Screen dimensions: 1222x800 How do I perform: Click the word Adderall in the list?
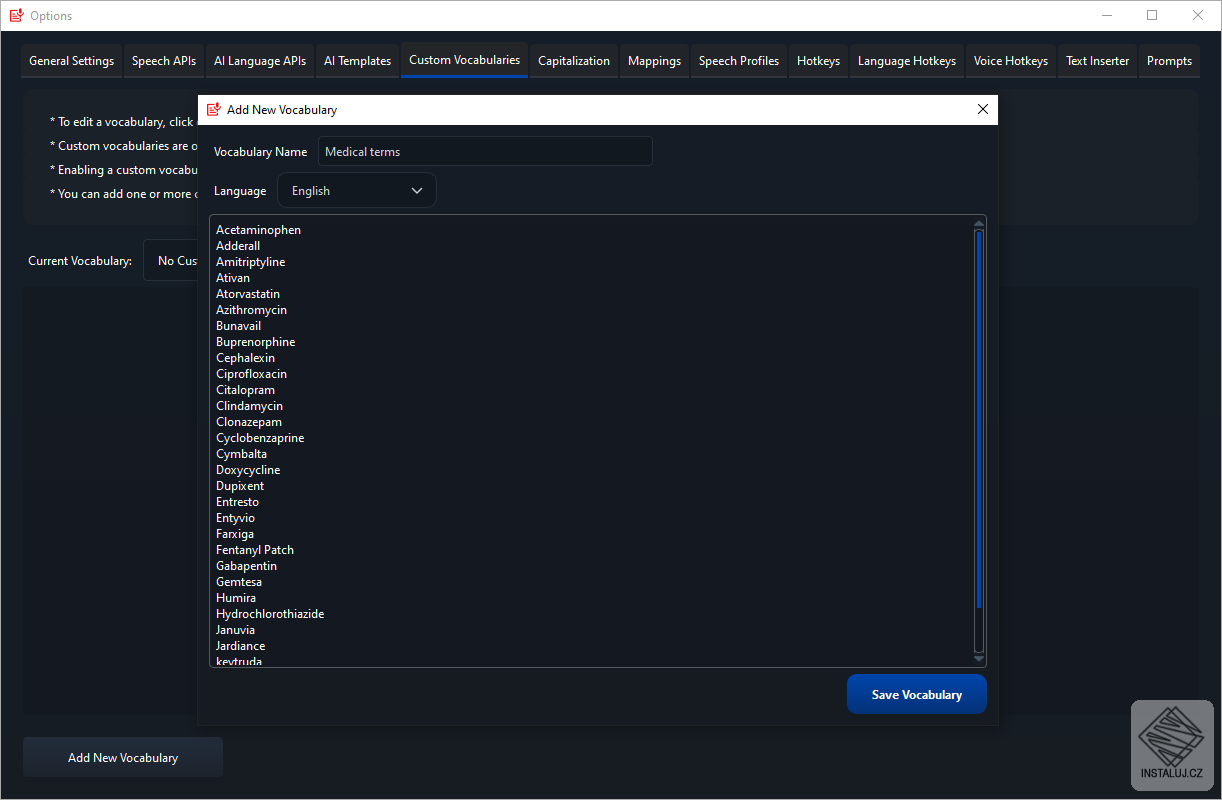point(238,246)
